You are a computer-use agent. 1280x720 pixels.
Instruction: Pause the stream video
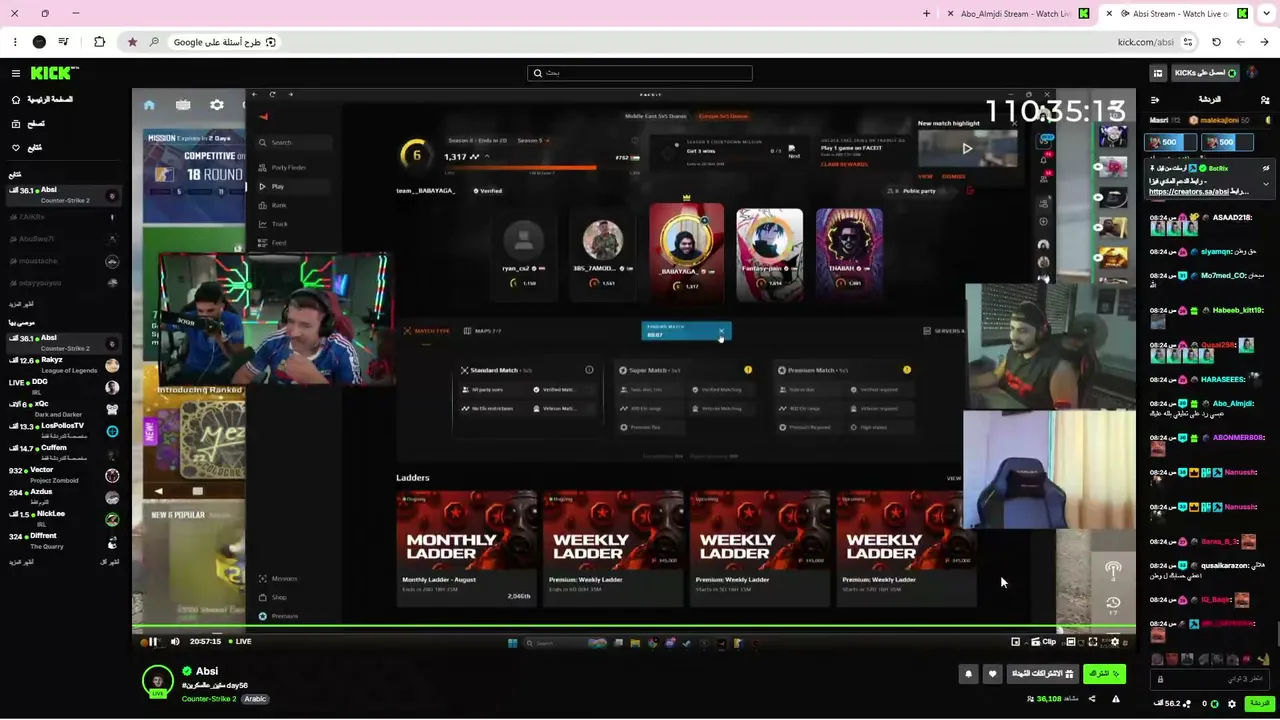(x=153, y=642)
